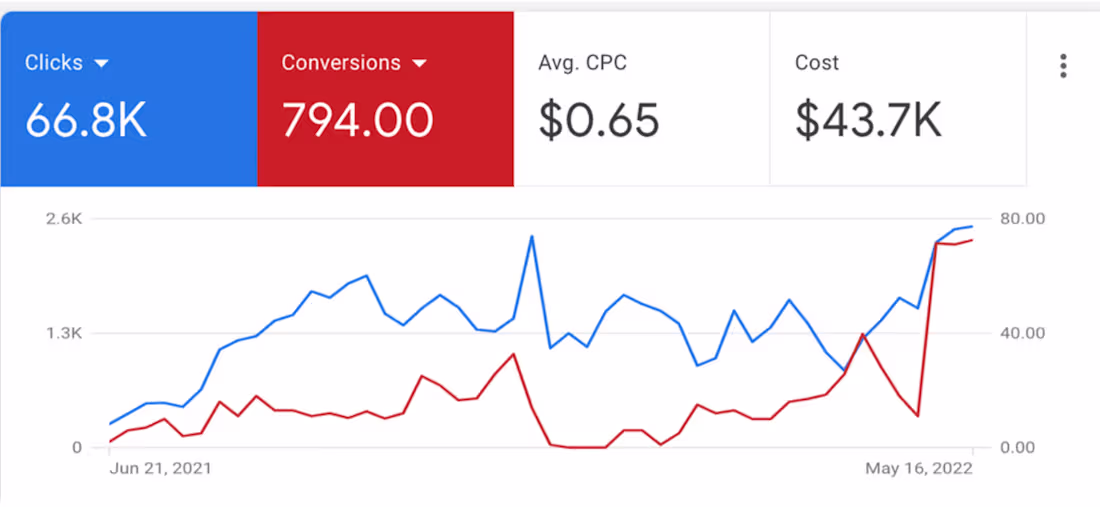Select the Cost metric card

click(x=899, y=99)
